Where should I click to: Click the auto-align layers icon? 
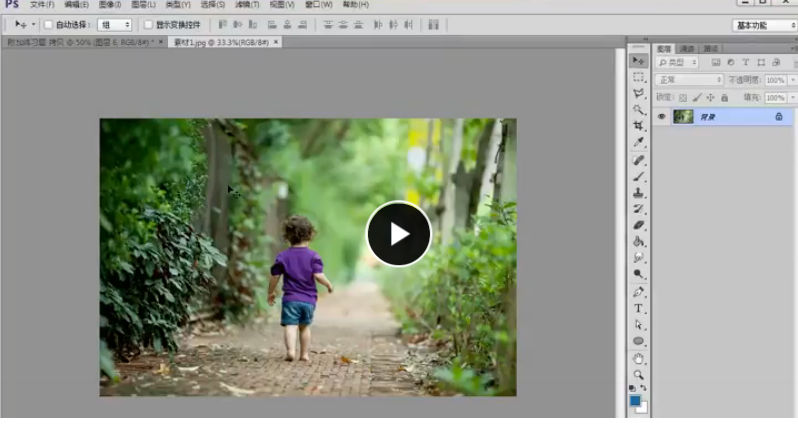click(434, 24)
